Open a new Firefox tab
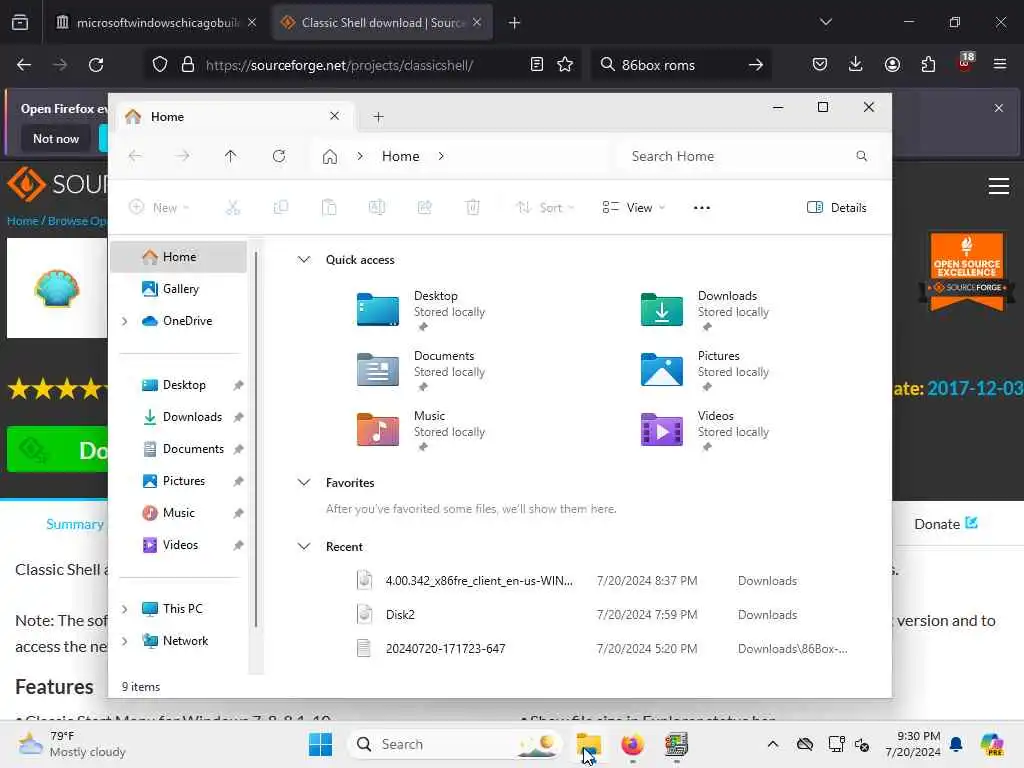 (514, 23)
